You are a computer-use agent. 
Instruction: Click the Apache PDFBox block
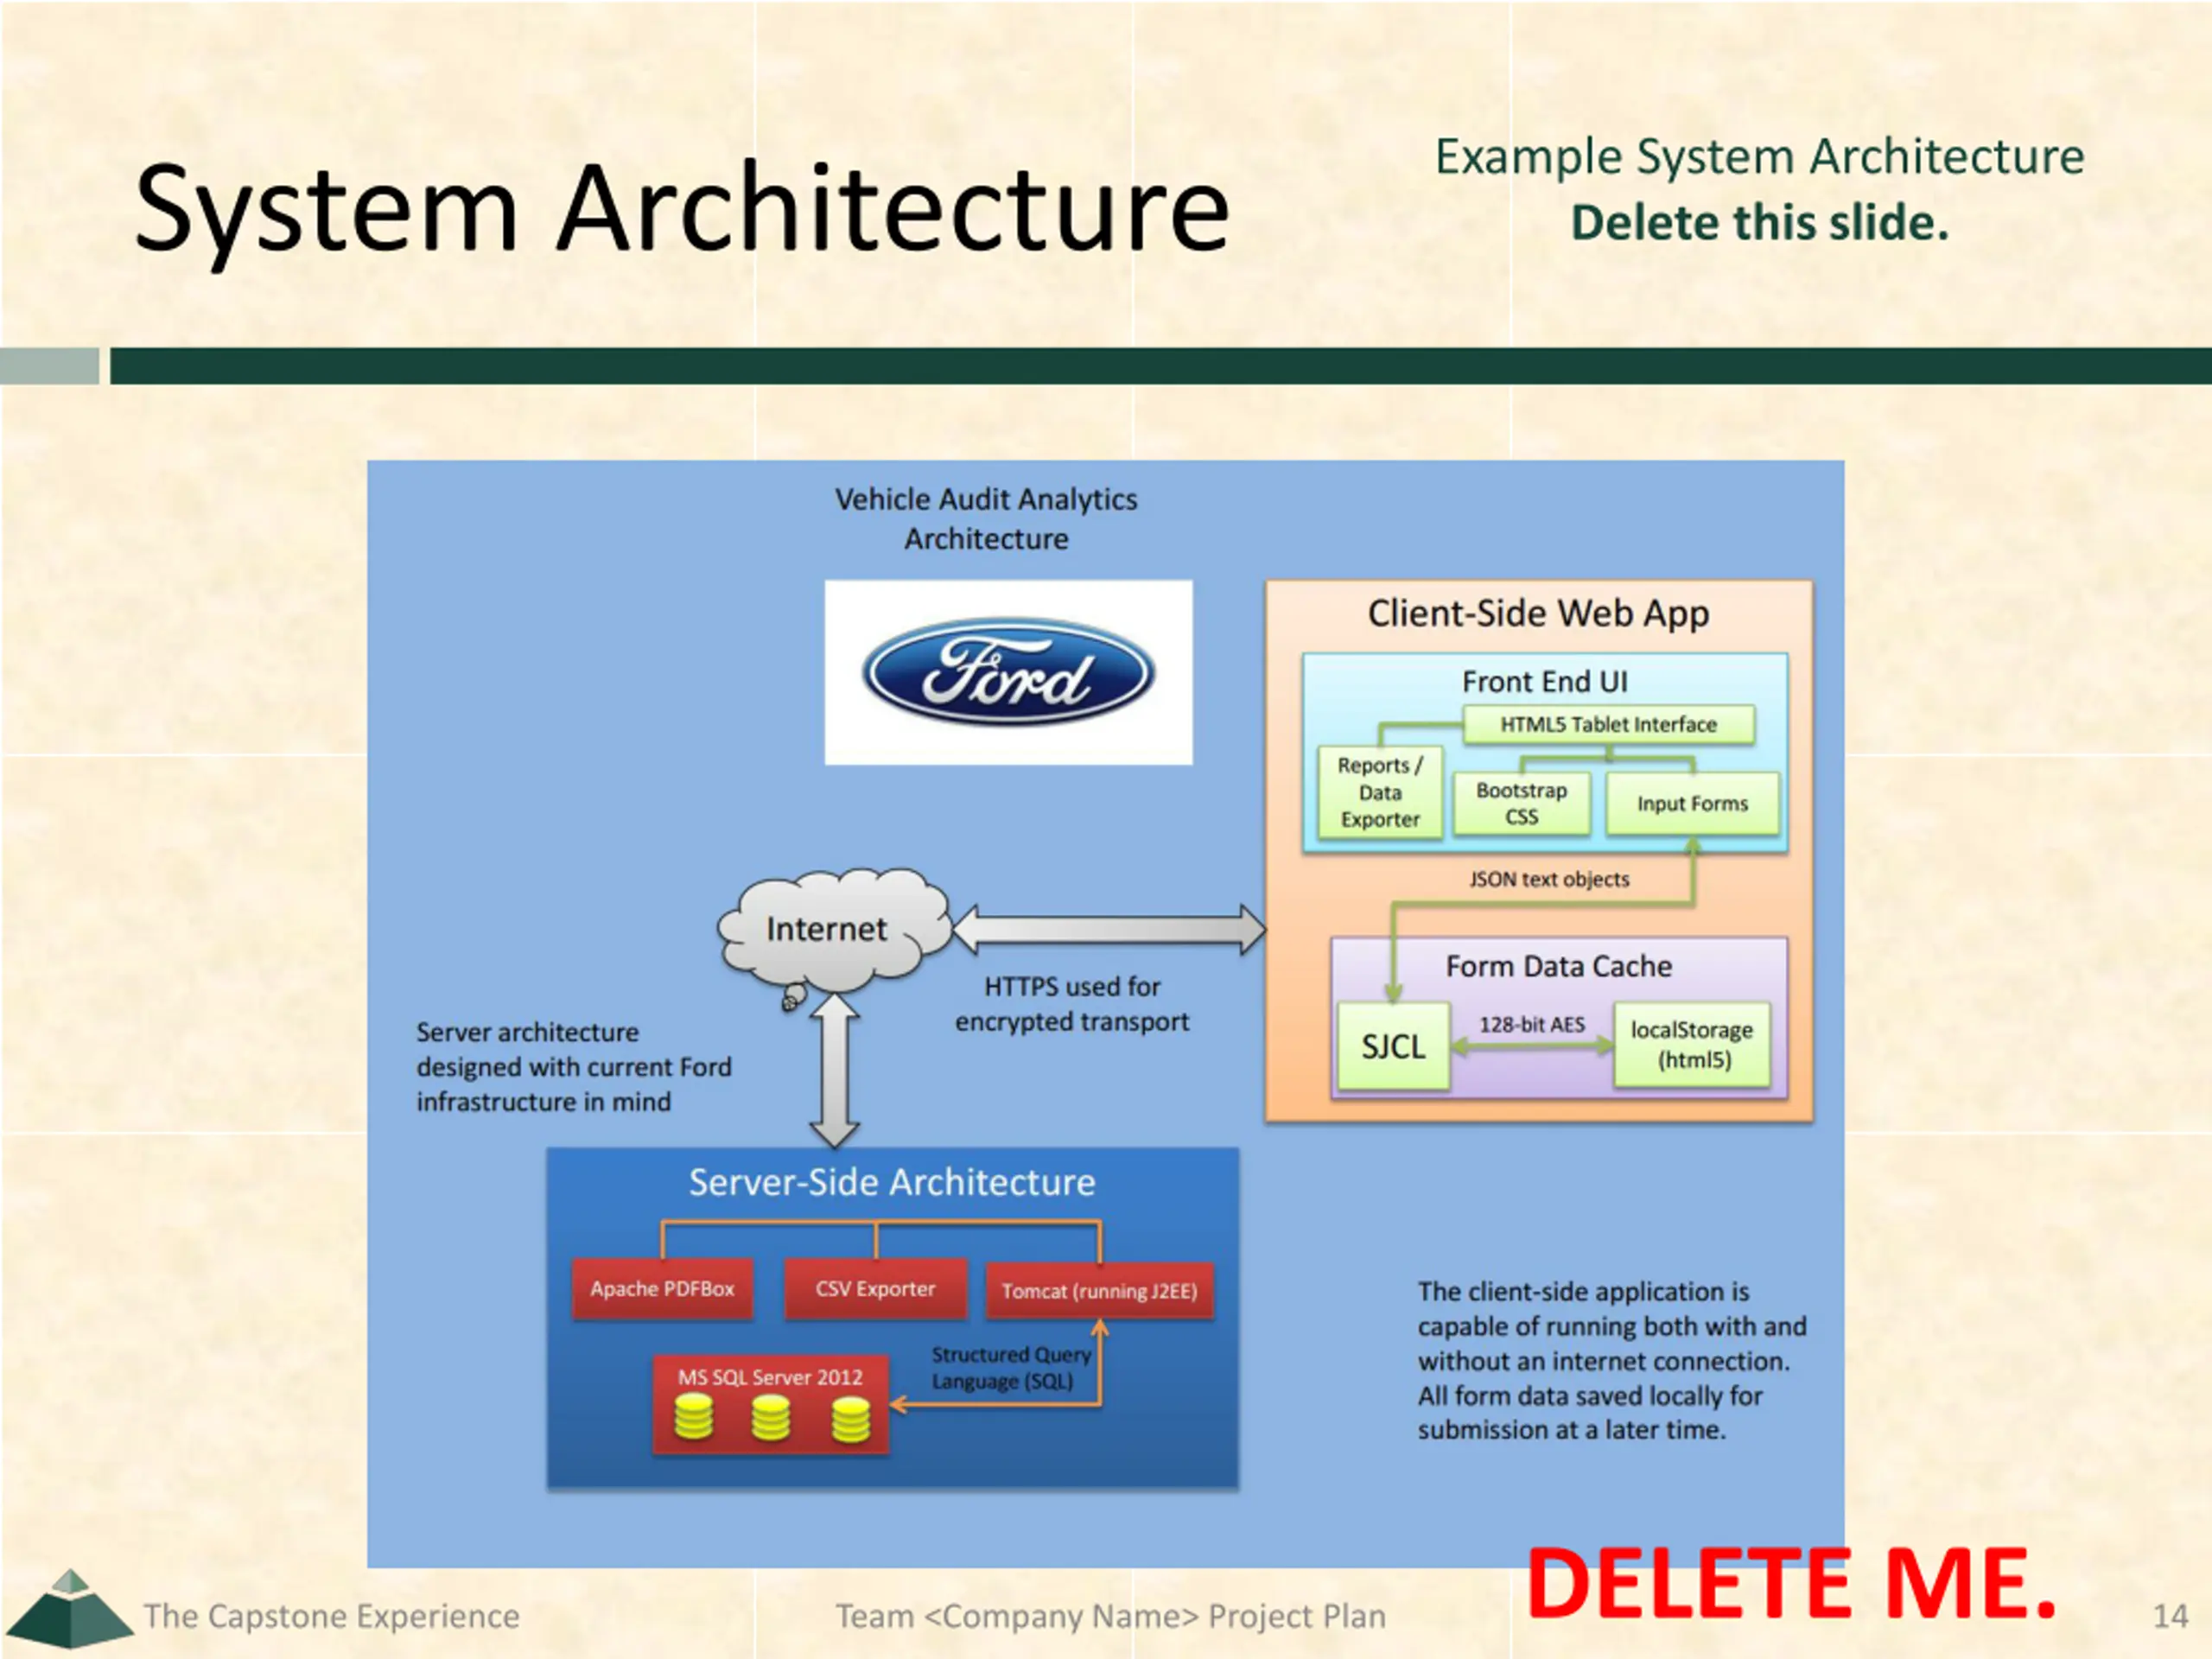point(662,1289)
